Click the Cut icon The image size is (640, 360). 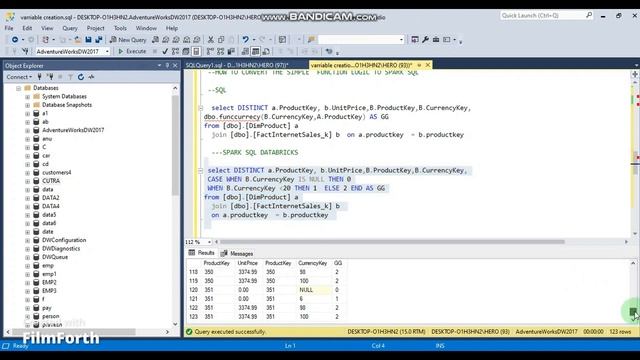(211, 40)
